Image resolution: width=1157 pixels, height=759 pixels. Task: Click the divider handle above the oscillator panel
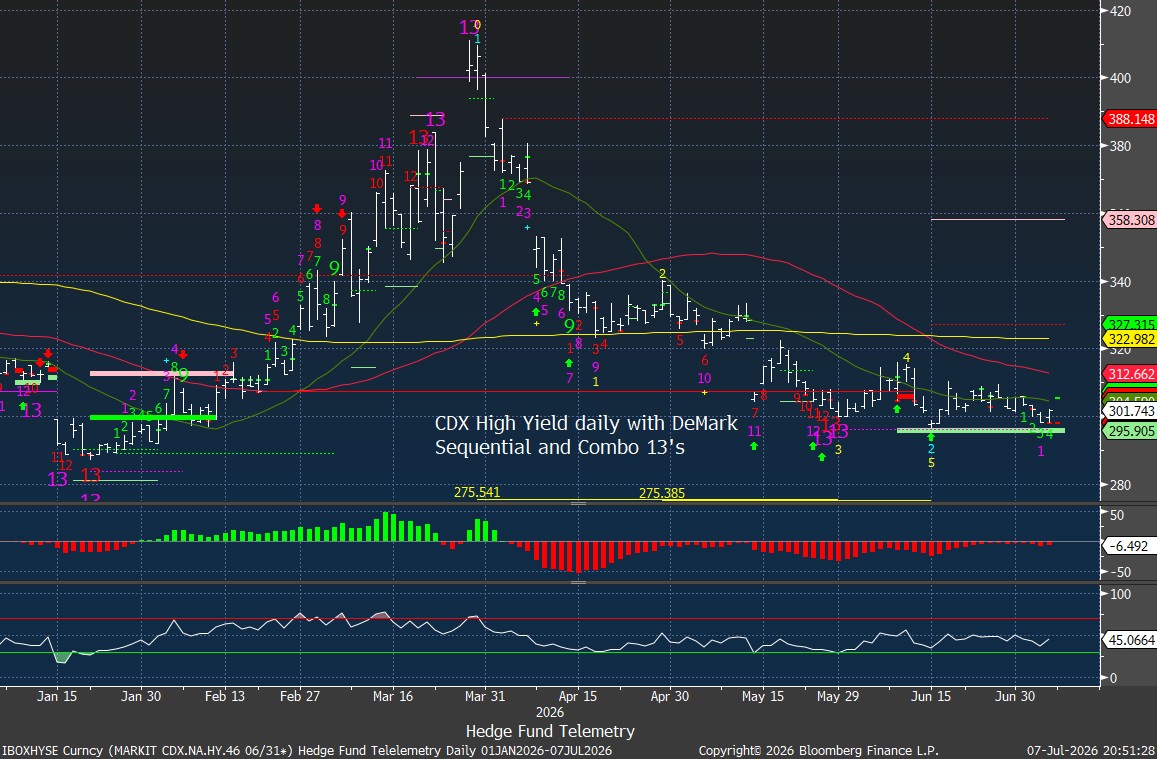(578, 582)
